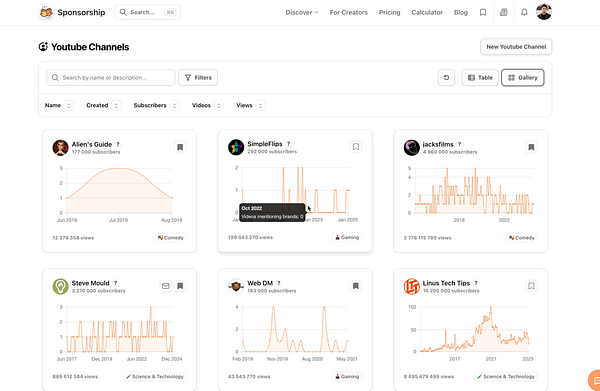Click the help icon beside Linus Tech Tips
Screen dimensions: 600x391
coord(476,283)
